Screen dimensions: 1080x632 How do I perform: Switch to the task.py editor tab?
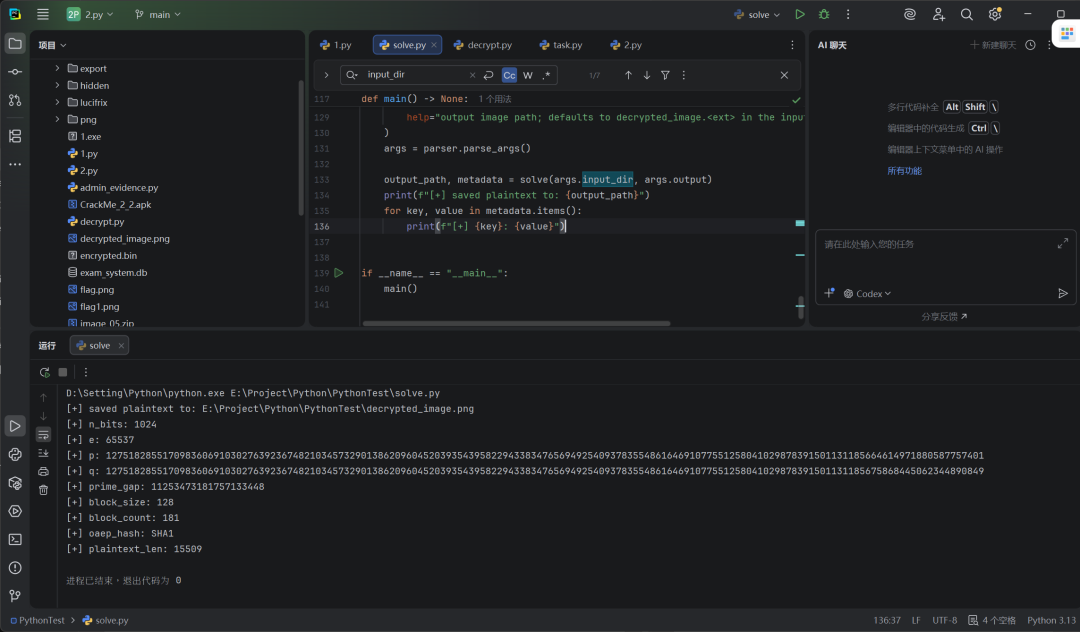pyautogui.click(x=561, y=45)
